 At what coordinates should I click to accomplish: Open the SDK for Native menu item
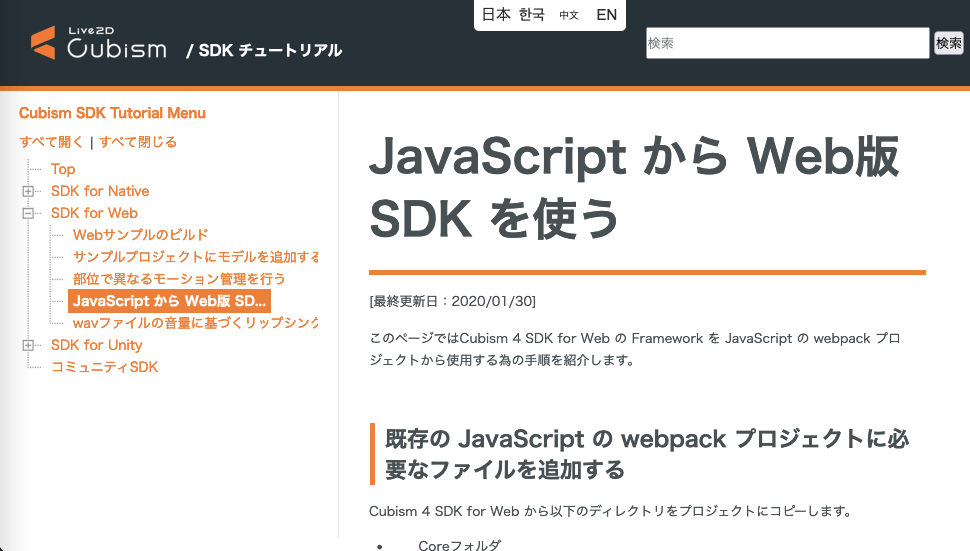coord(100,191)
